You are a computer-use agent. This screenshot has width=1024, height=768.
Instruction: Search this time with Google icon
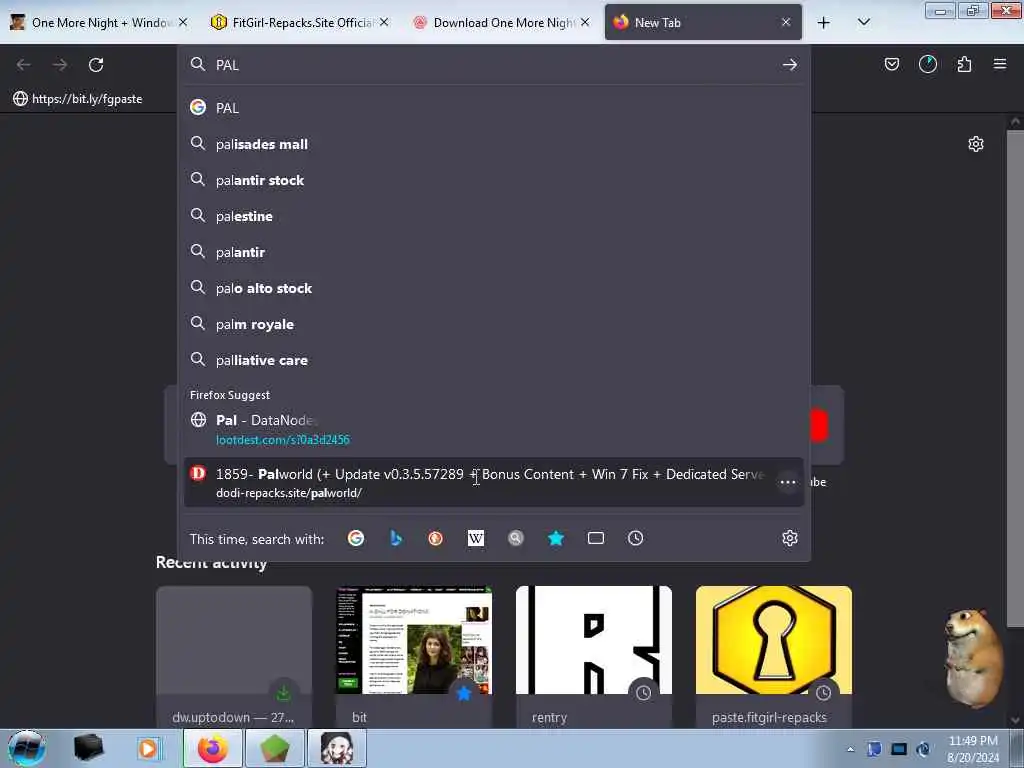coord(356,538)
